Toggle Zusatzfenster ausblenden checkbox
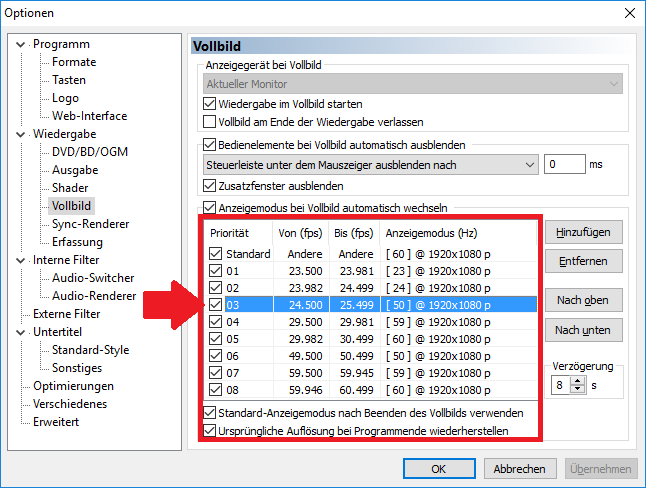The width and height of the screenshot is (646, 488). coord(209,185)
